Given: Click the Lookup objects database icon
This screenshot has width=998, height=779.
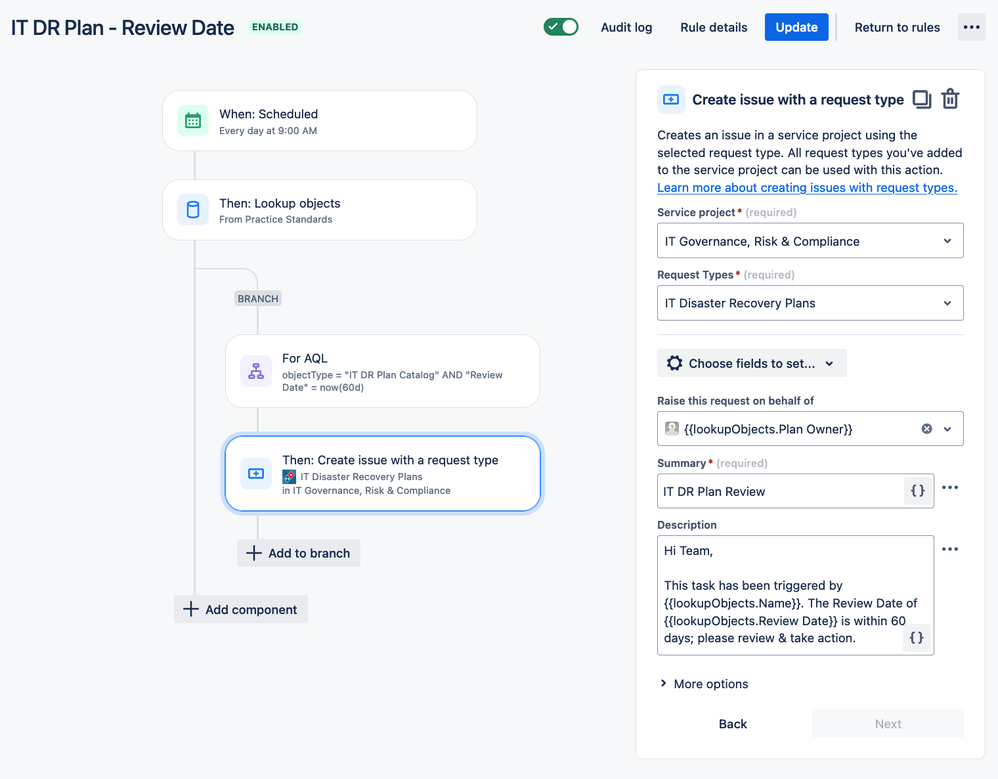Looking at the screenshot, I should tap(193, 209).
